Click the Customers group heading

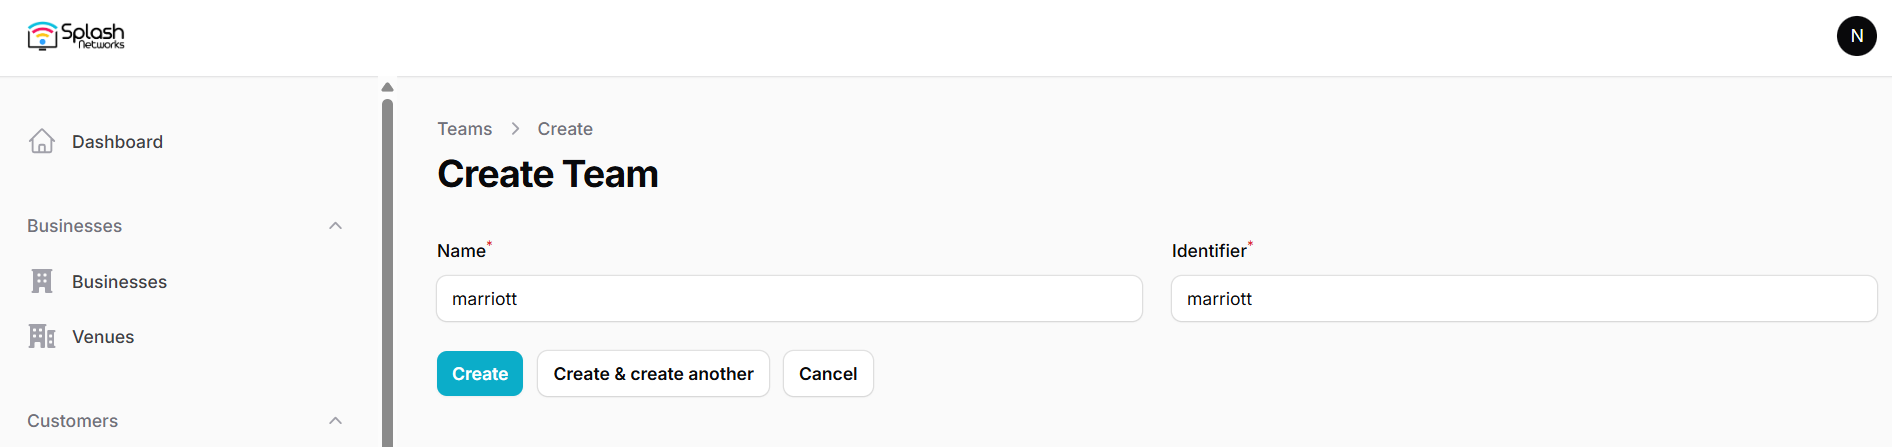[x=73, y=421]
